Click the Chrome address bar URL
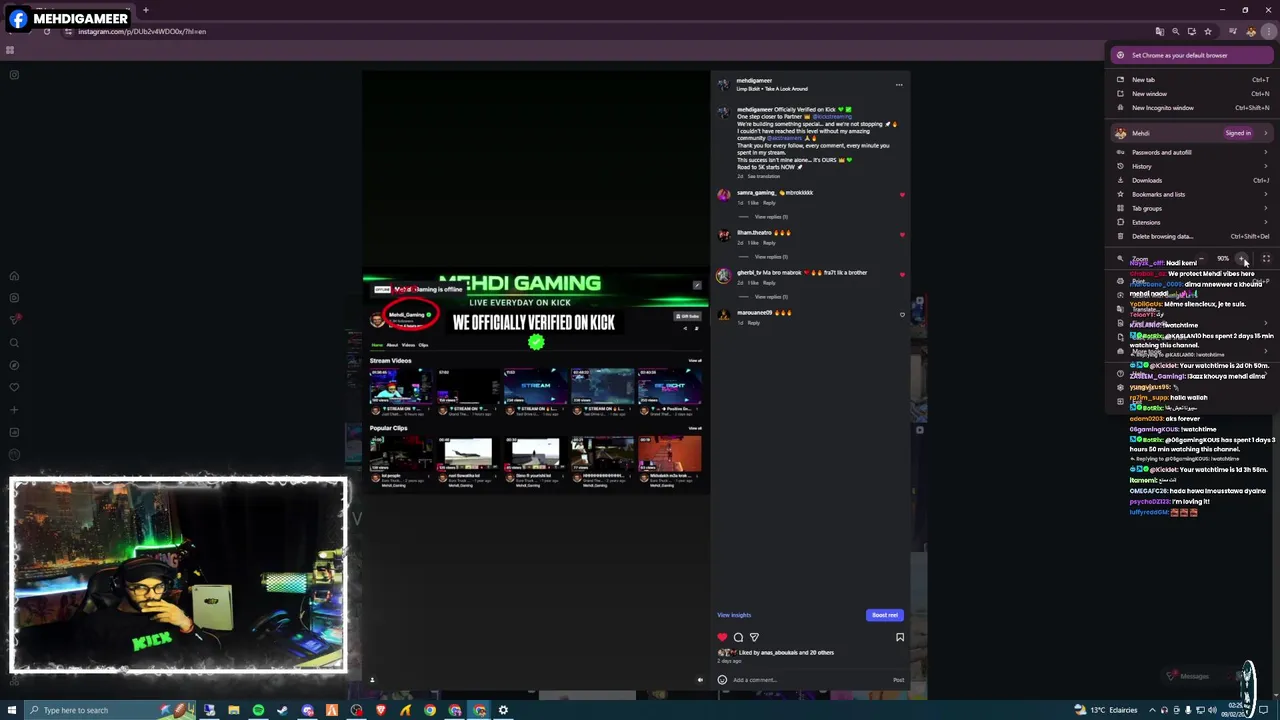Image resolution: width=1280 pixels, height=720 pixels. click(x=142, y=31)
